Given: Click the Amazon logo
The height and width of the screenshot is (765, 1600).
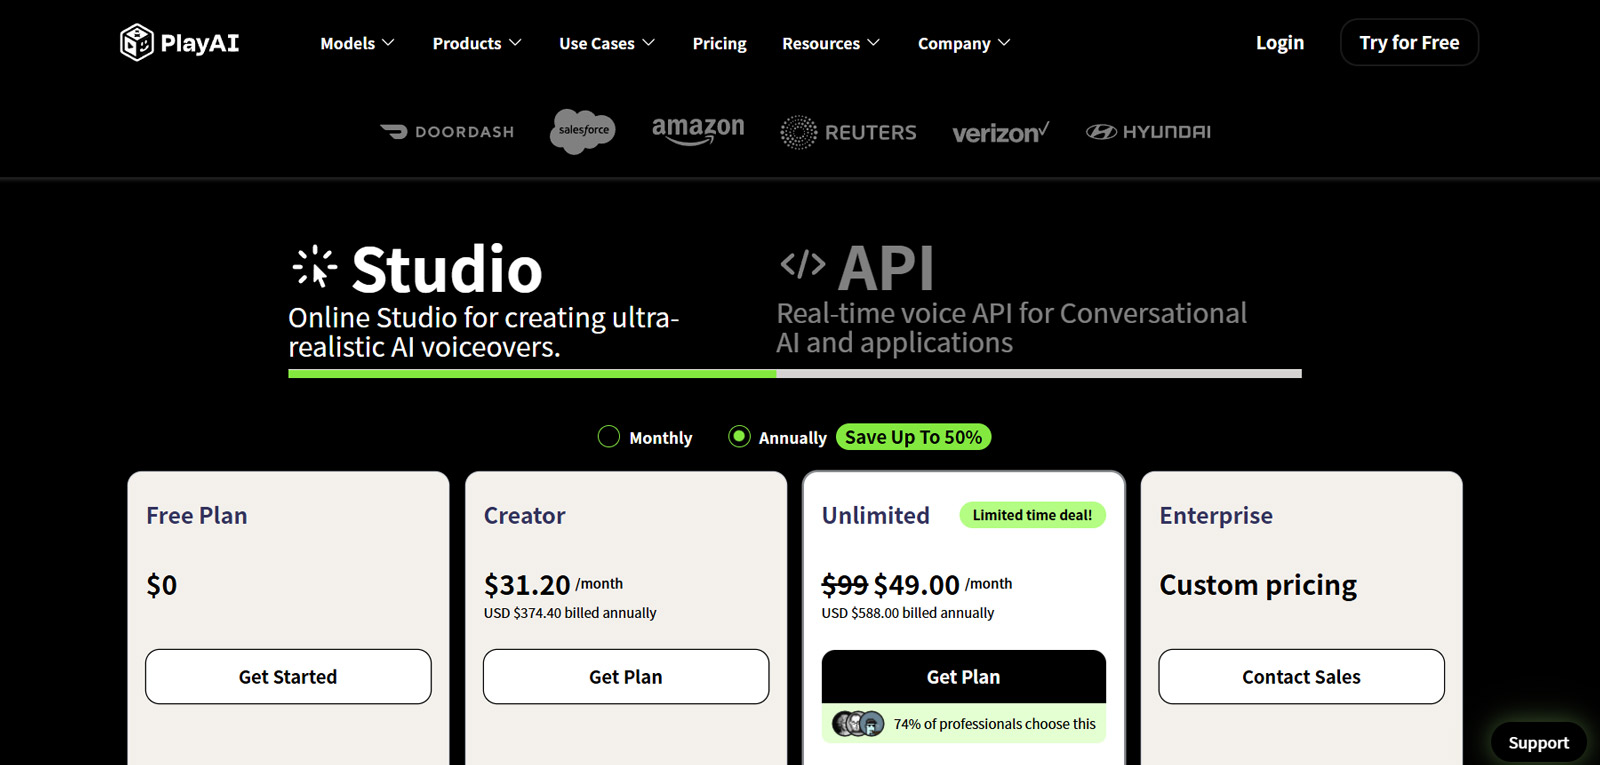Looking at the screenshot, I should [698, 131].
